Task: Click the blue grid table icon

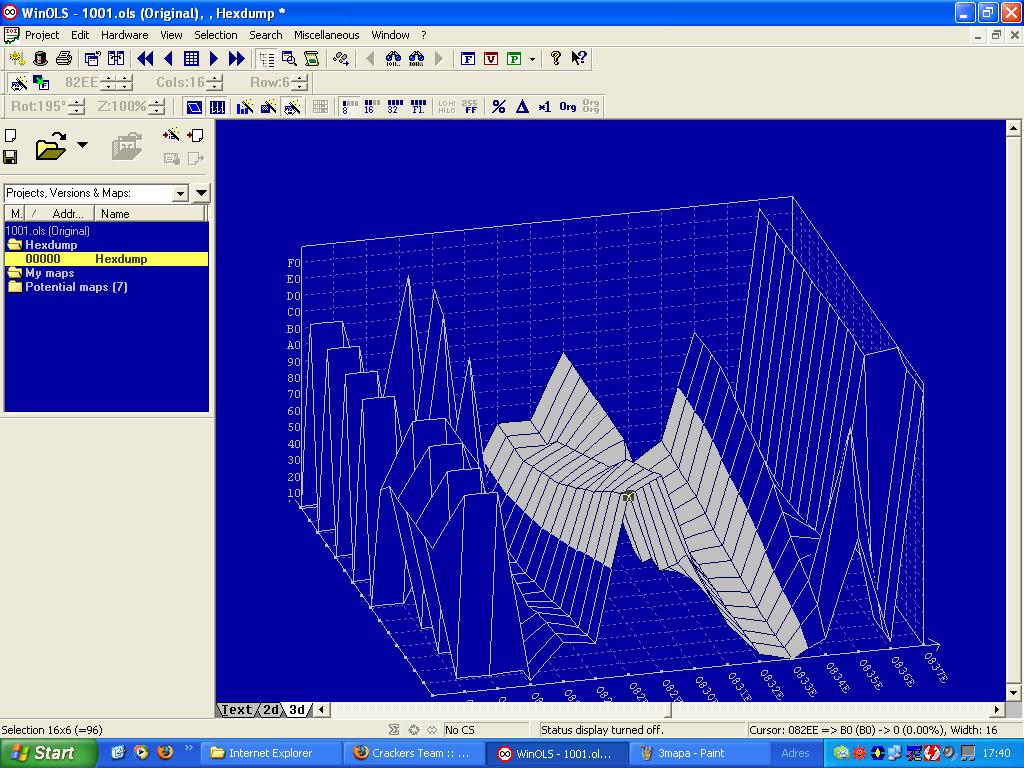Action: (191, 59)
